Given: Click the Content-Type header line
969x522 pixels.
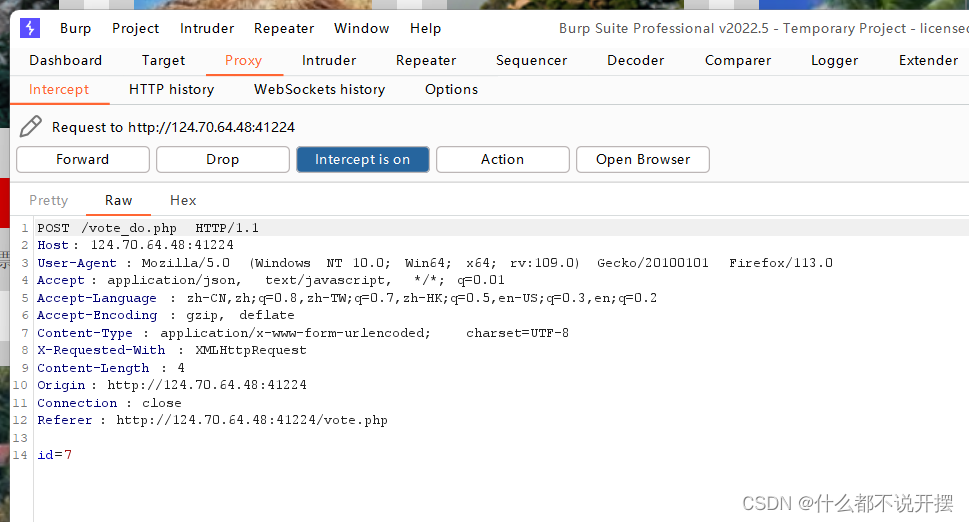Looking at the screenshot, I should coord(303,334).
